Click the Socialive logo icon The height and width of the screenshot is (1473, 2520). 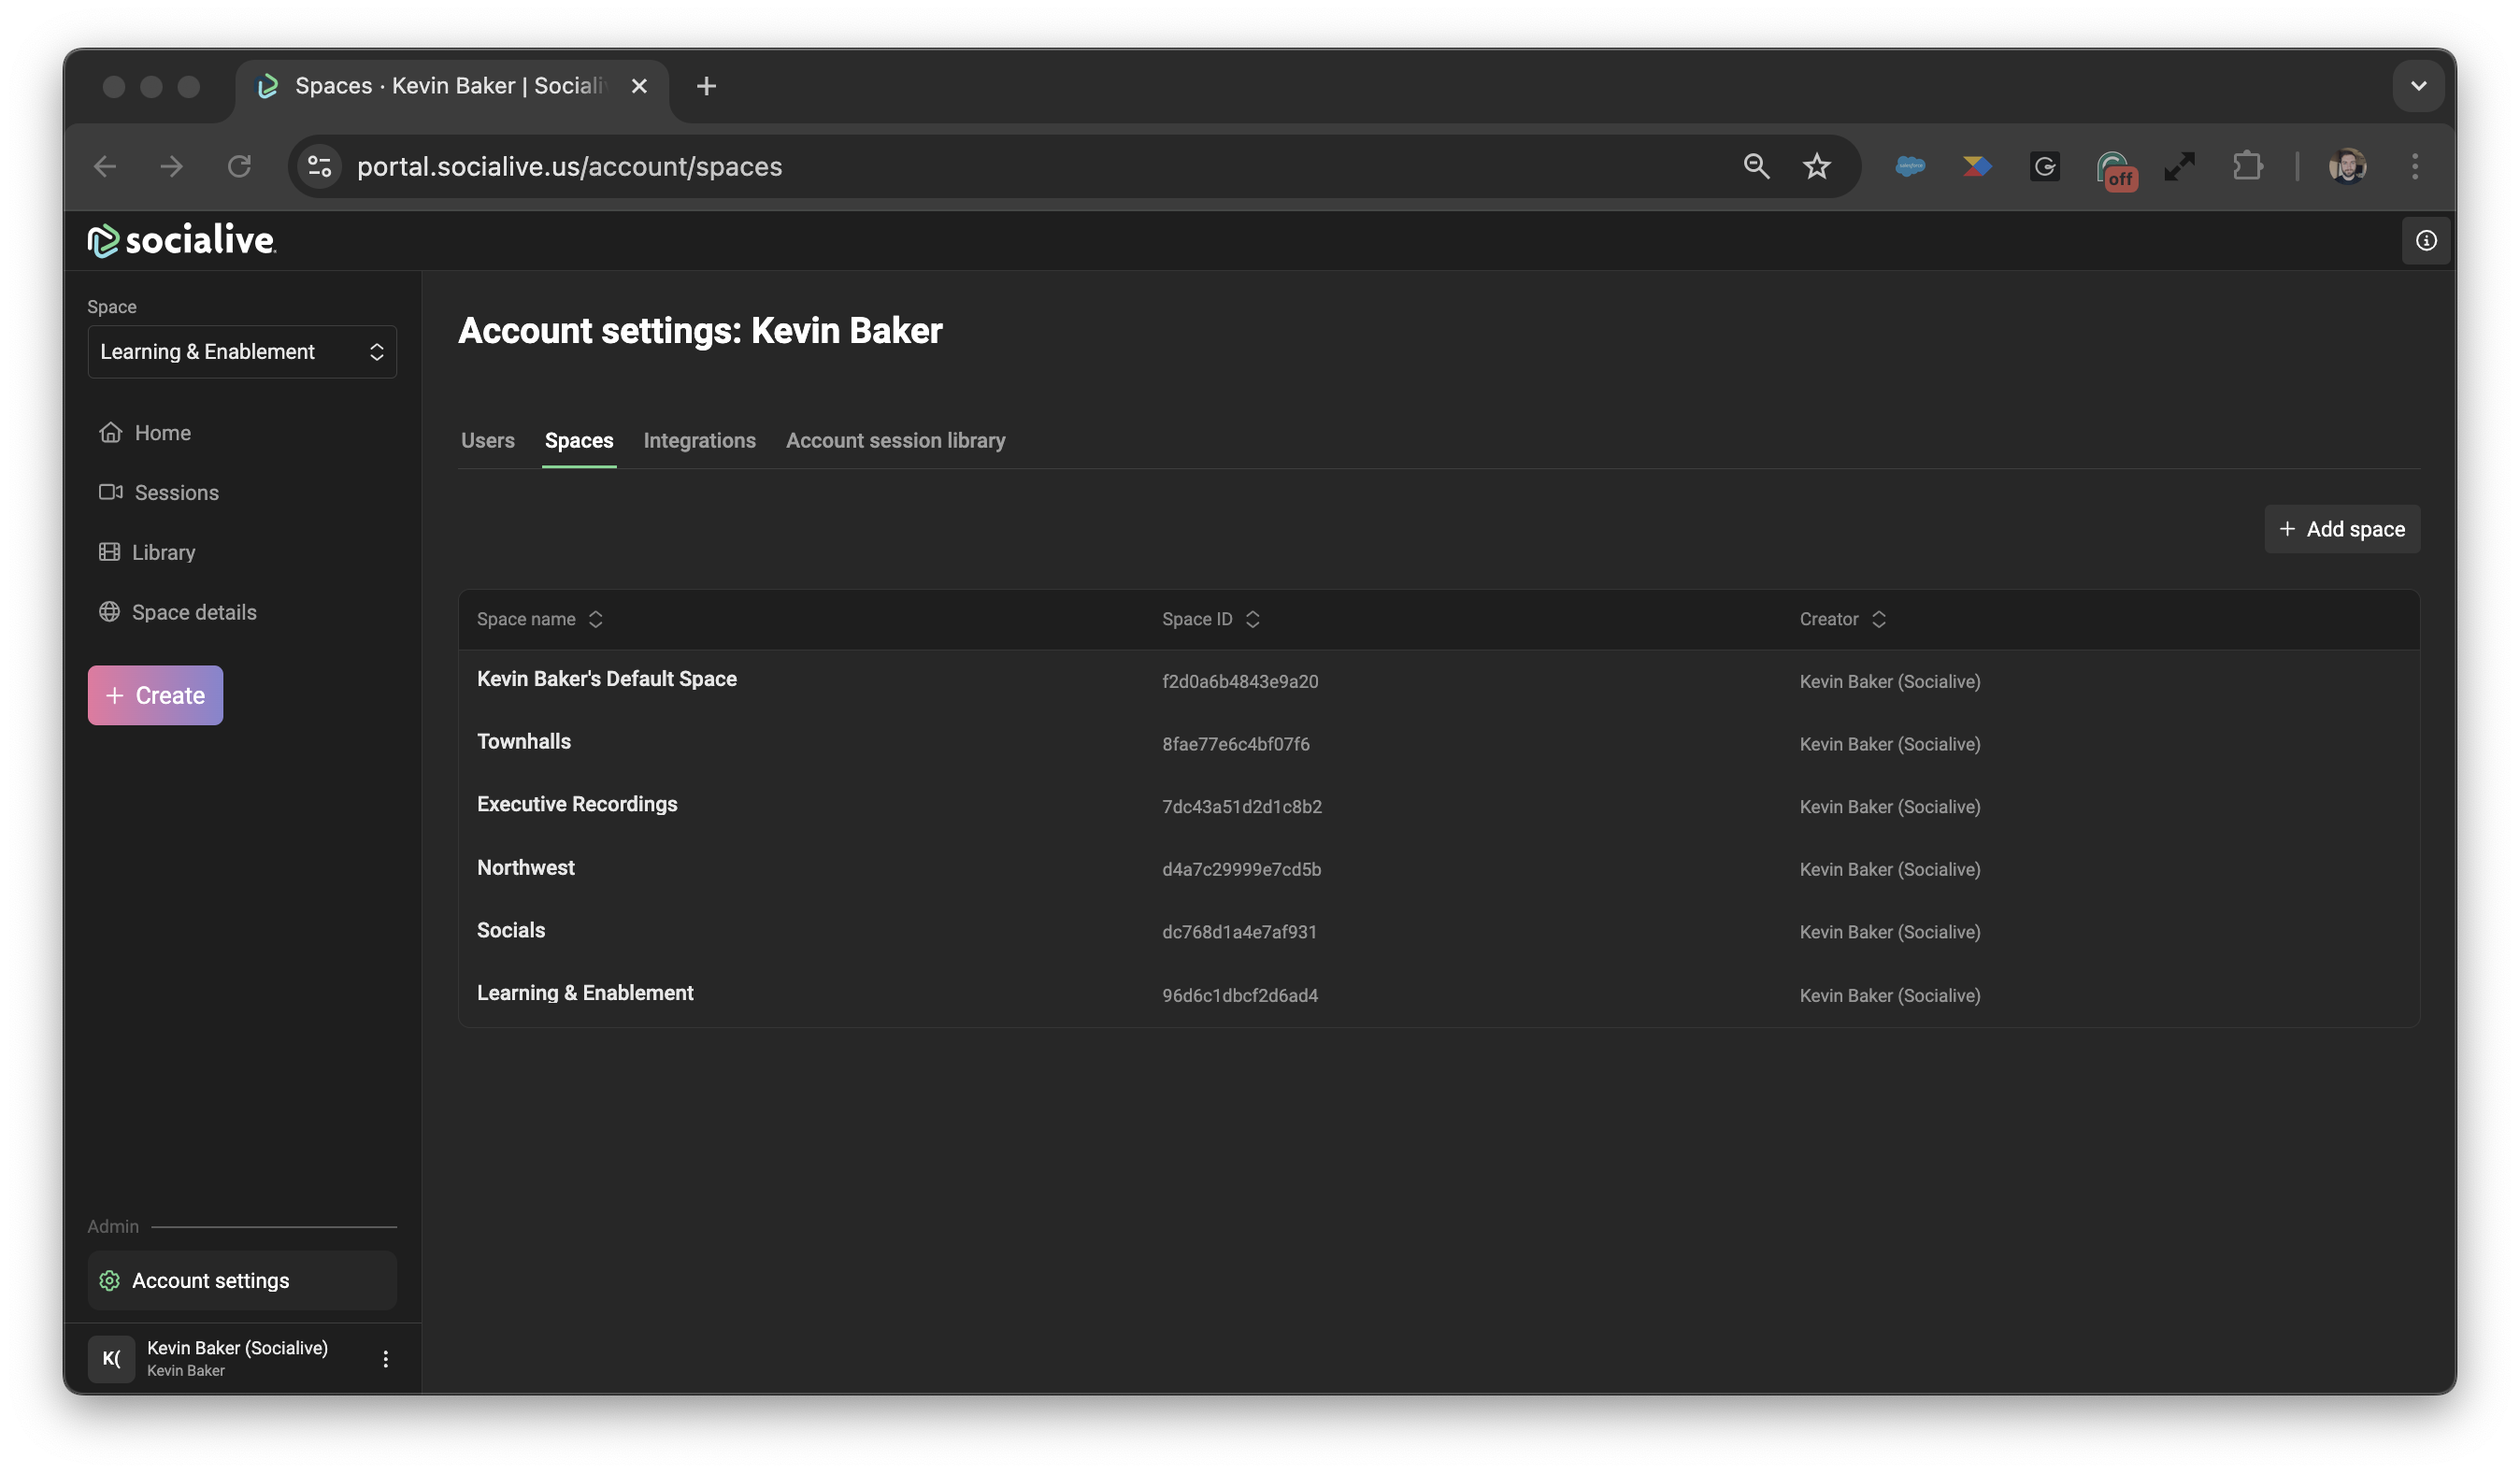103,241
